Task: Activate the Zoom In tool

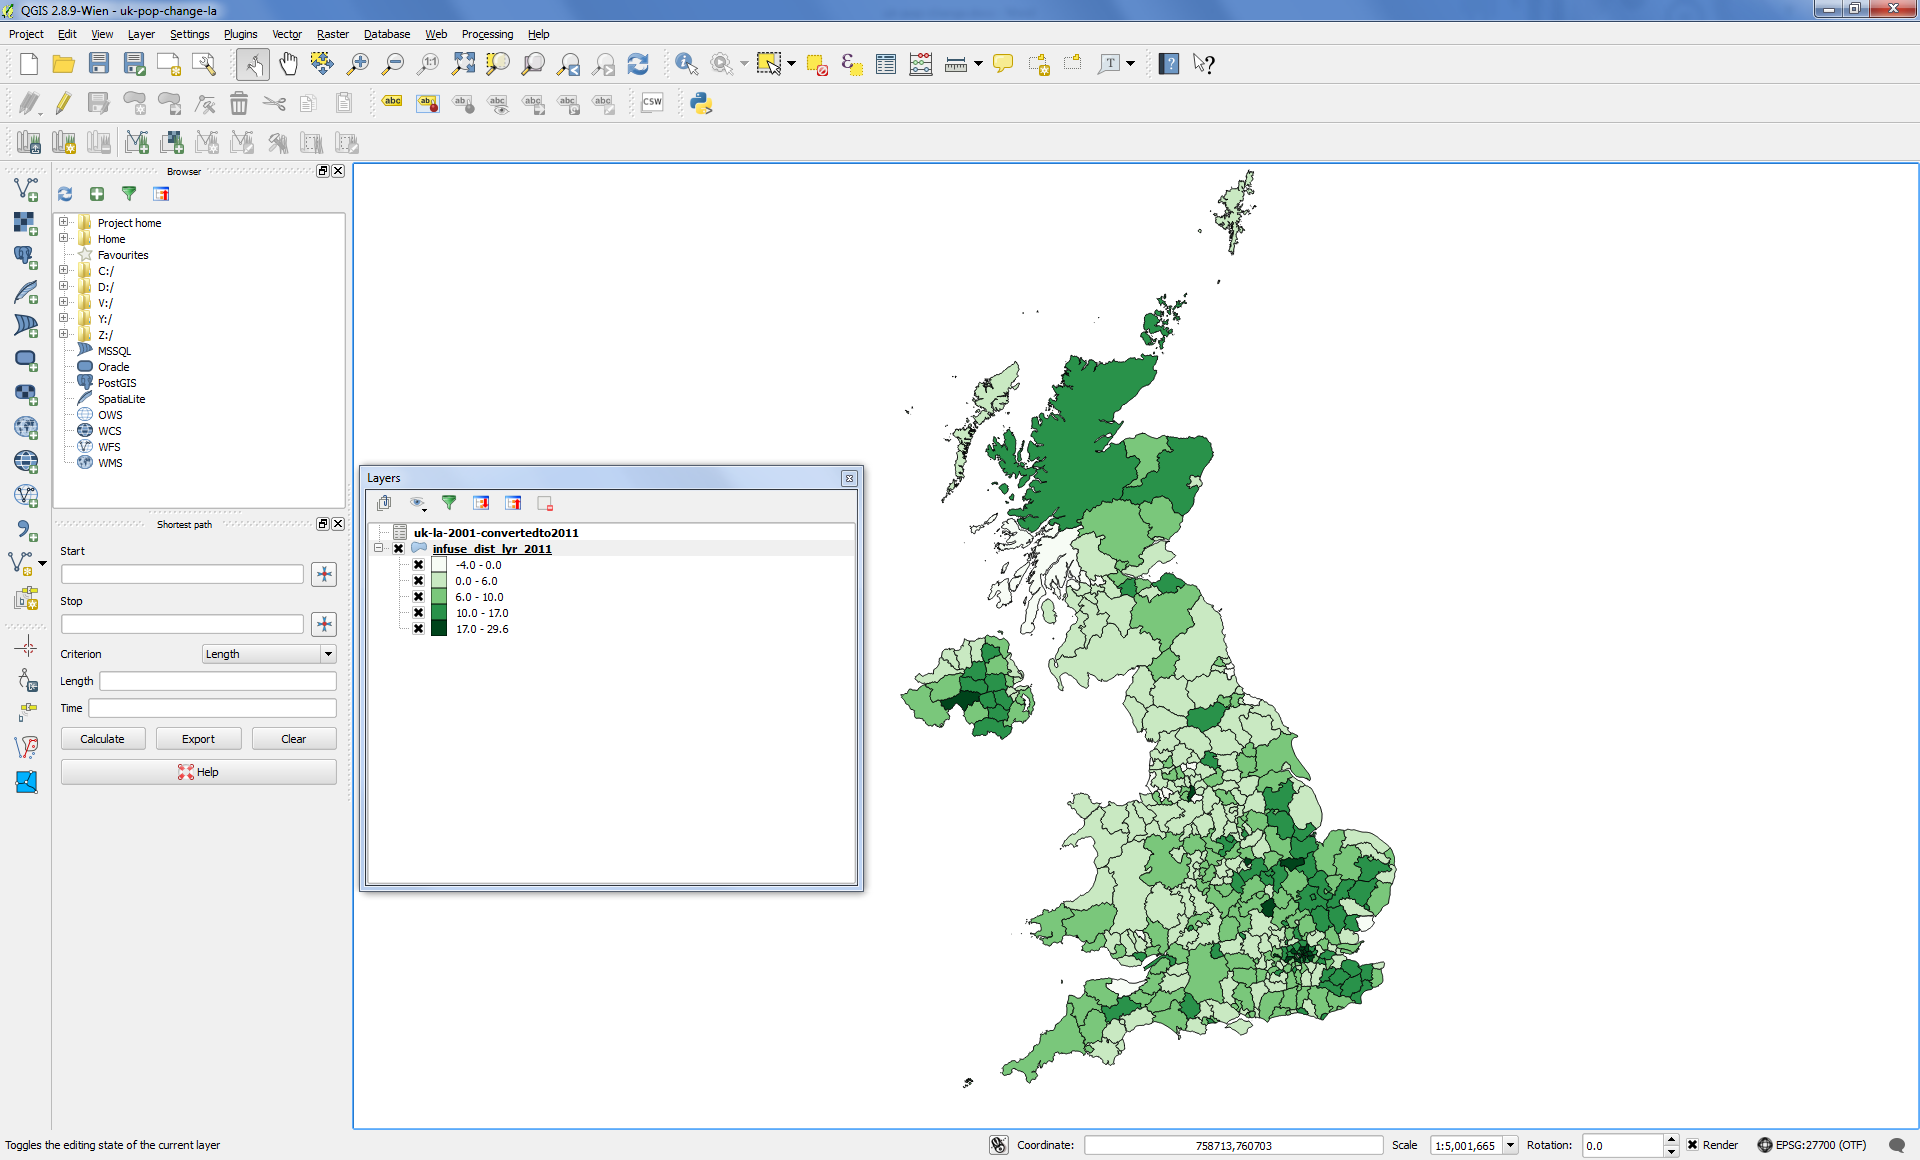Action: coord(358,63)
